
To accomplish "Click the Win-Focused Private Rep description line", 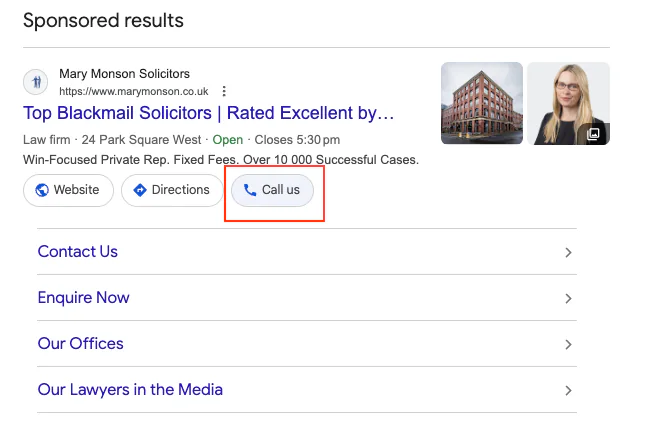I will pos(221,160).
